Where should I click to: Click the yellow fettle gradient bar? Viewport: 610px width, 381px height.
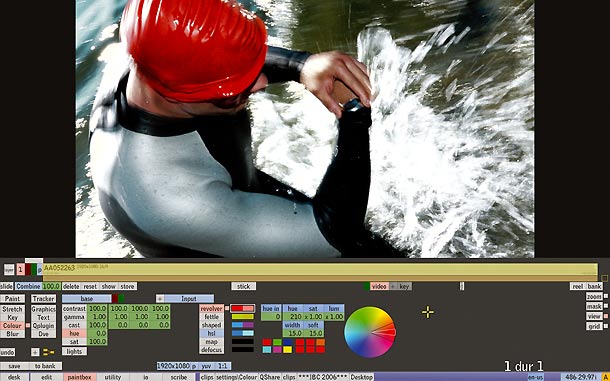[x=242, y=317]
